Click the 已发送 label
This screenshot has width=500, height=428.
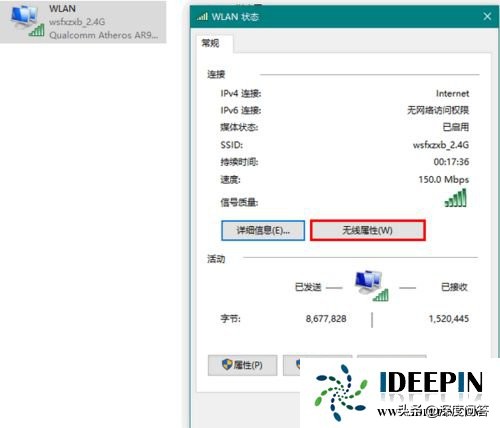pyautogui.click(x=308, y=287)
